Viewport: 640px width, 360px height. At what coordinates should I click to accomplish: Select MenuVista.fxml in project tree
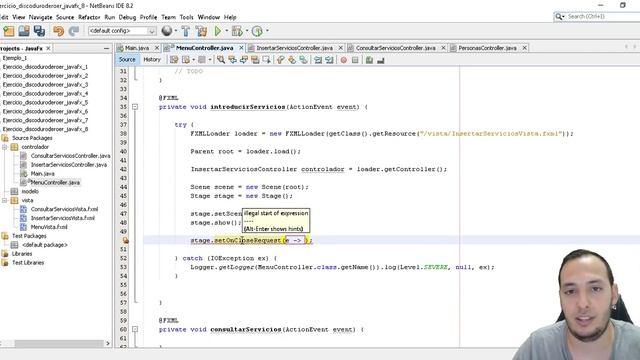[x=49, y=227]
